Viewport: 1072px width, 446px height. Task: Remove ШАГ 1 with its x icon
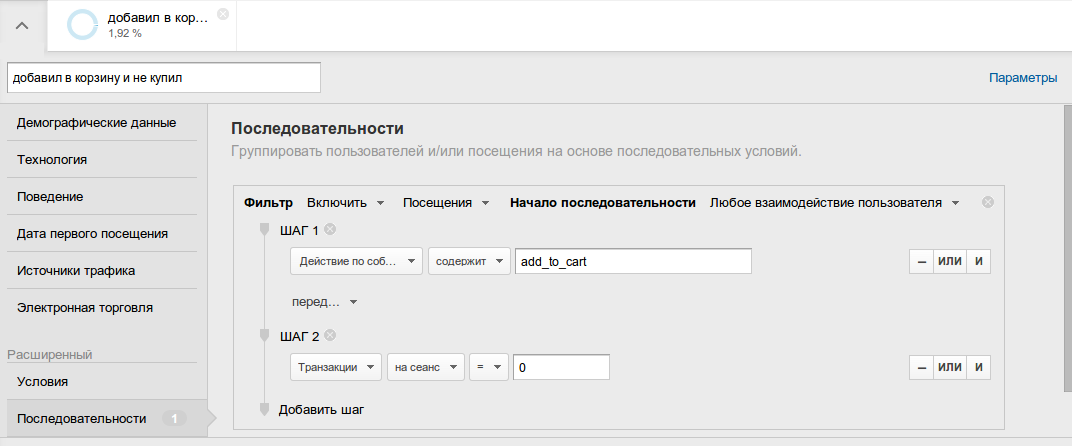point(330,229)
